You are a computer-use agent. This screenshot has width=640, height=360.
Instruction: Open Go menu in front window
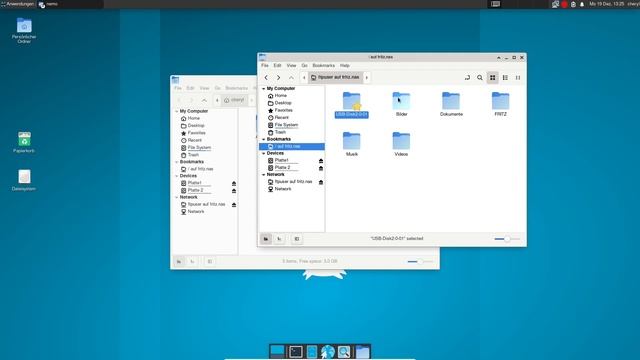coord(304,65)
